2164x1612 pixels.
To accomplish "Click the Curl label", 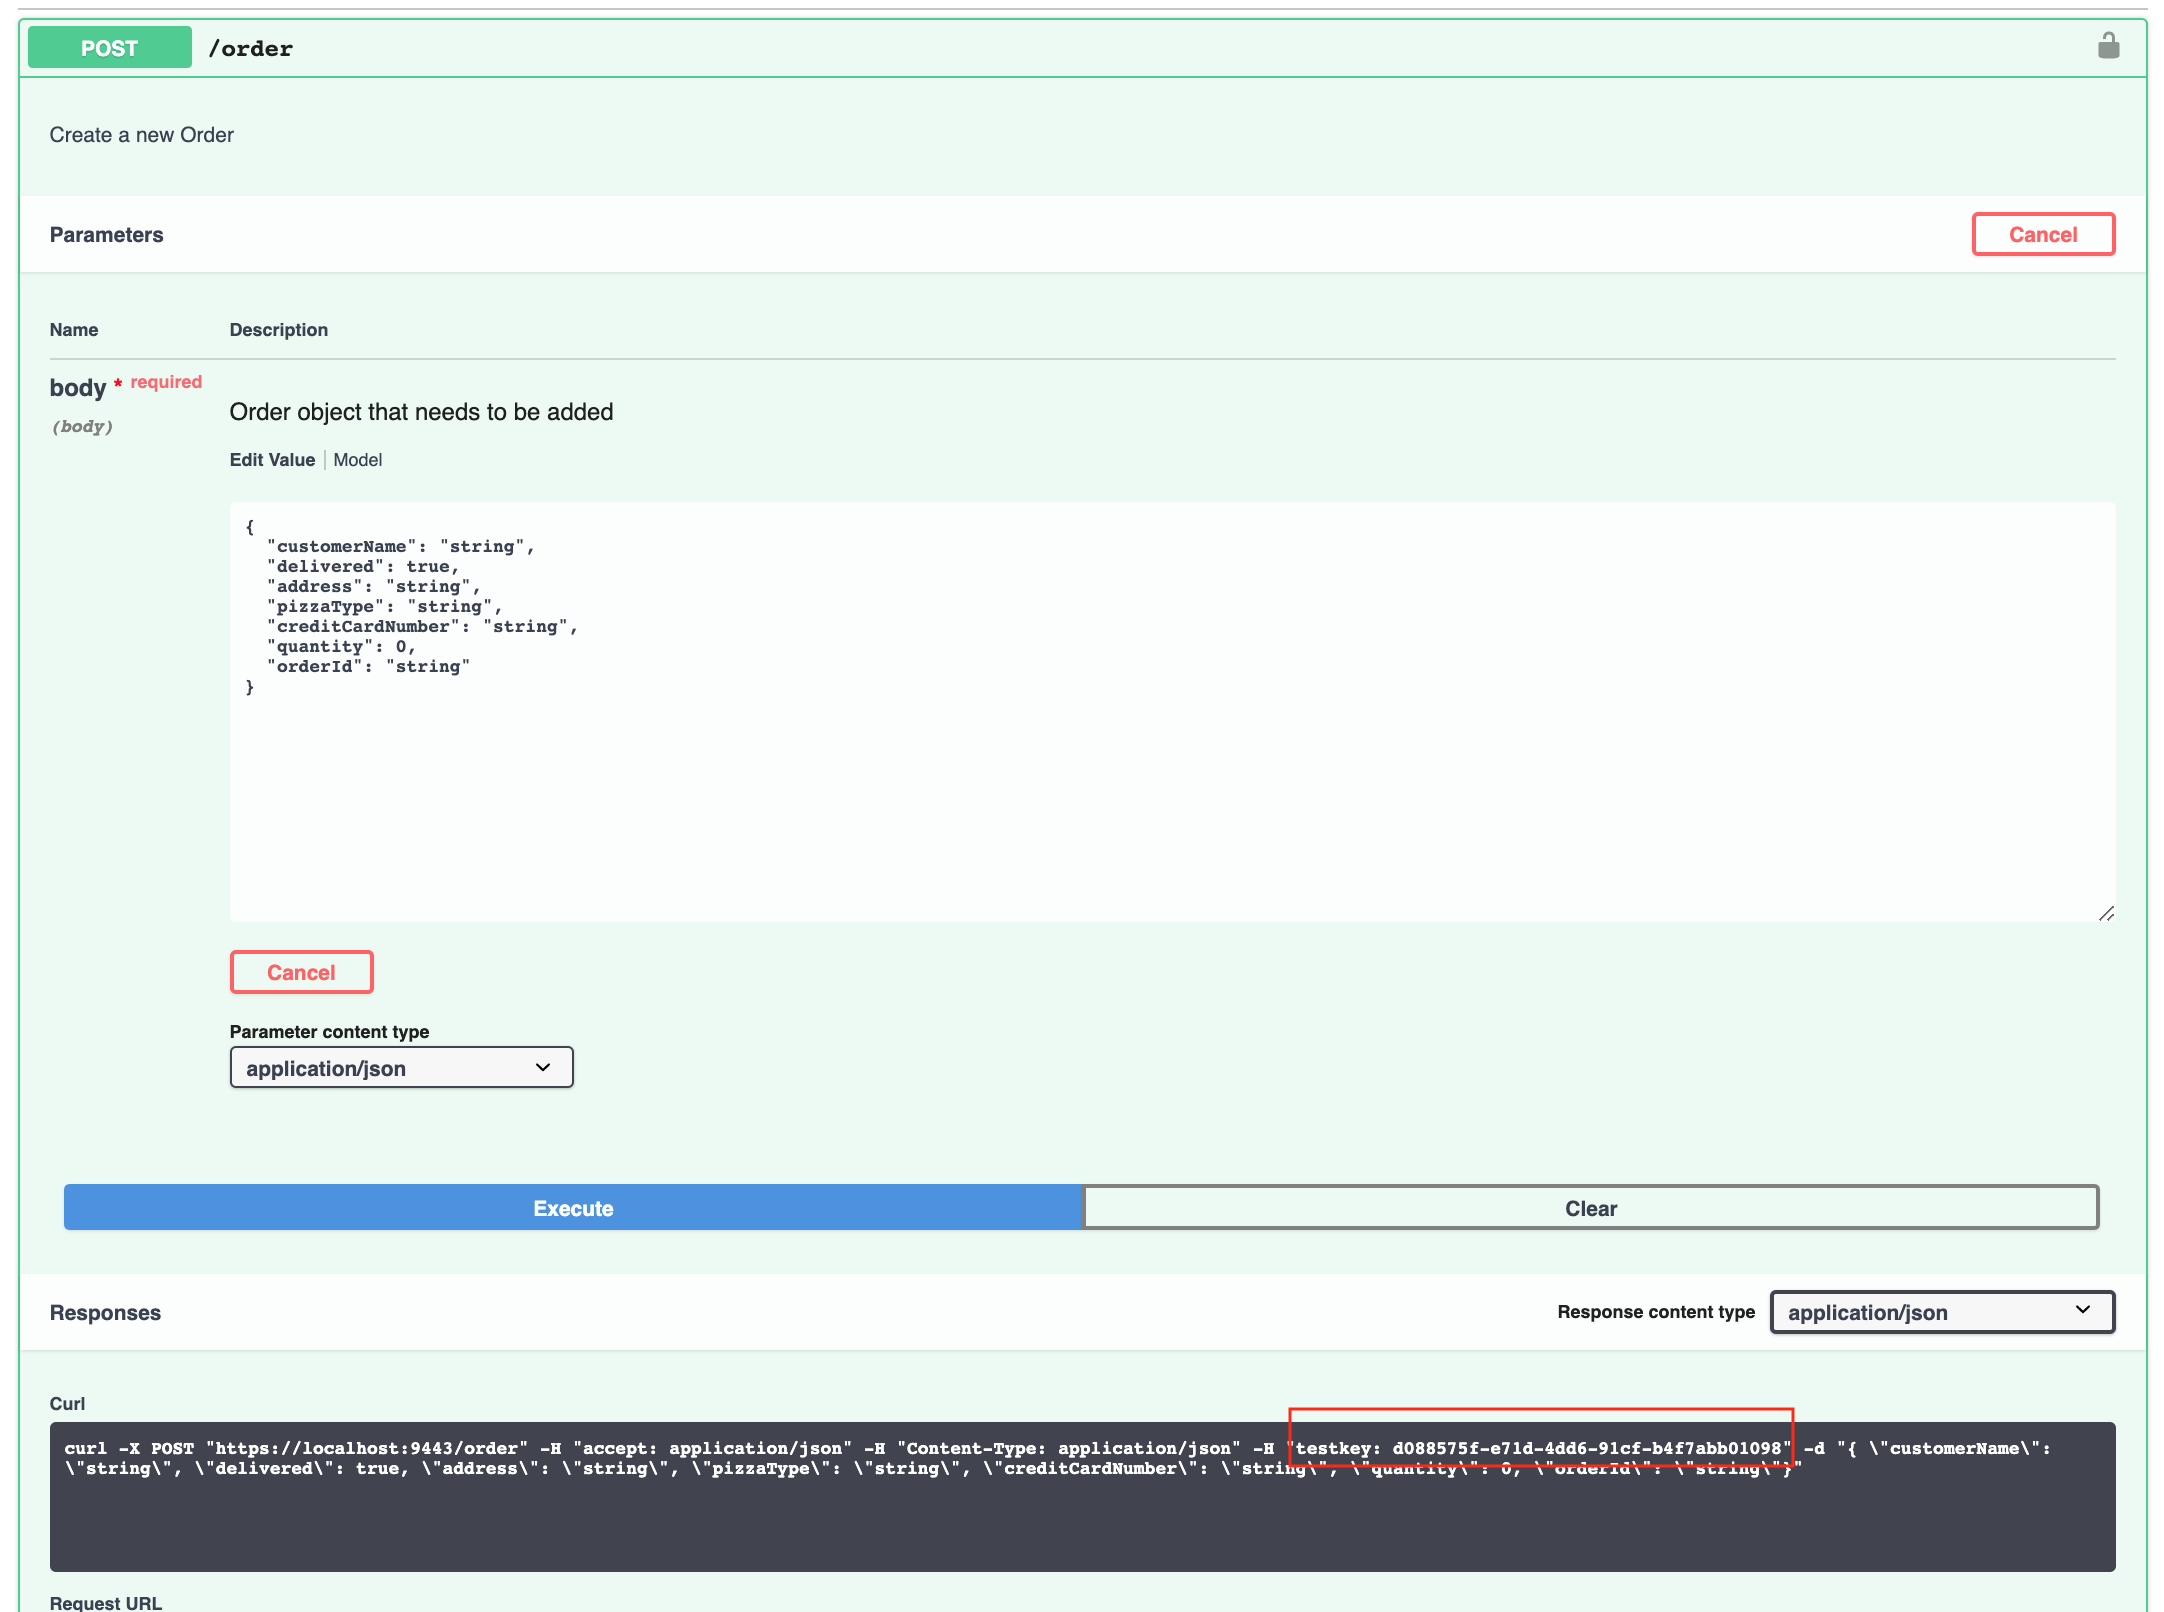I will [67, 1403].
